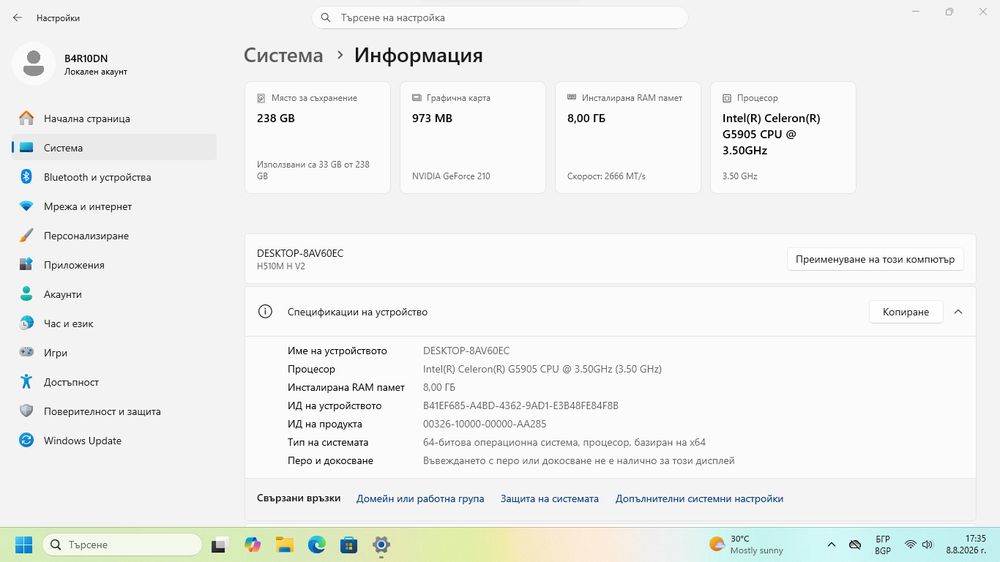The width and height of the screenshot is (1000, 562).
Task: Collapse Спецификации на устройство section chevron
Action: [958, 312]
